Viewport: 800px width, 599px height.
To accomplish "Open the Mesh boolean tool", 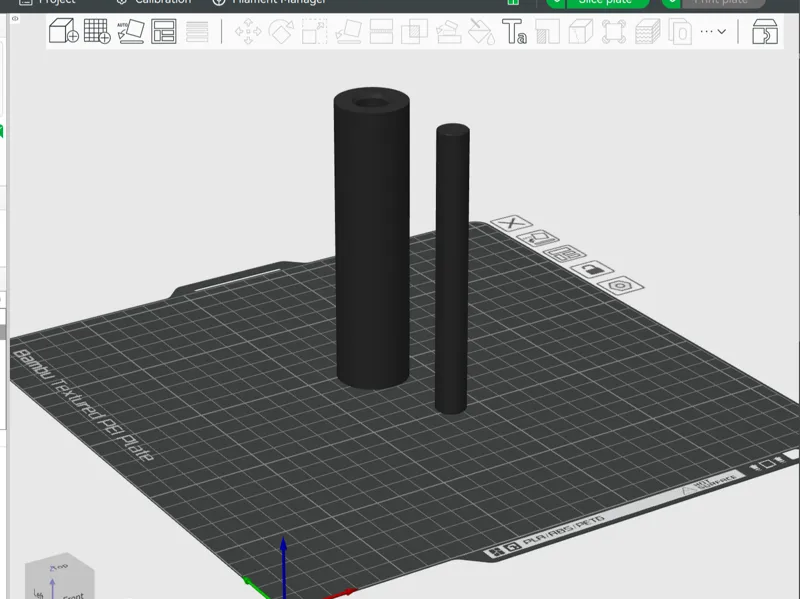I will coord(414,32).
